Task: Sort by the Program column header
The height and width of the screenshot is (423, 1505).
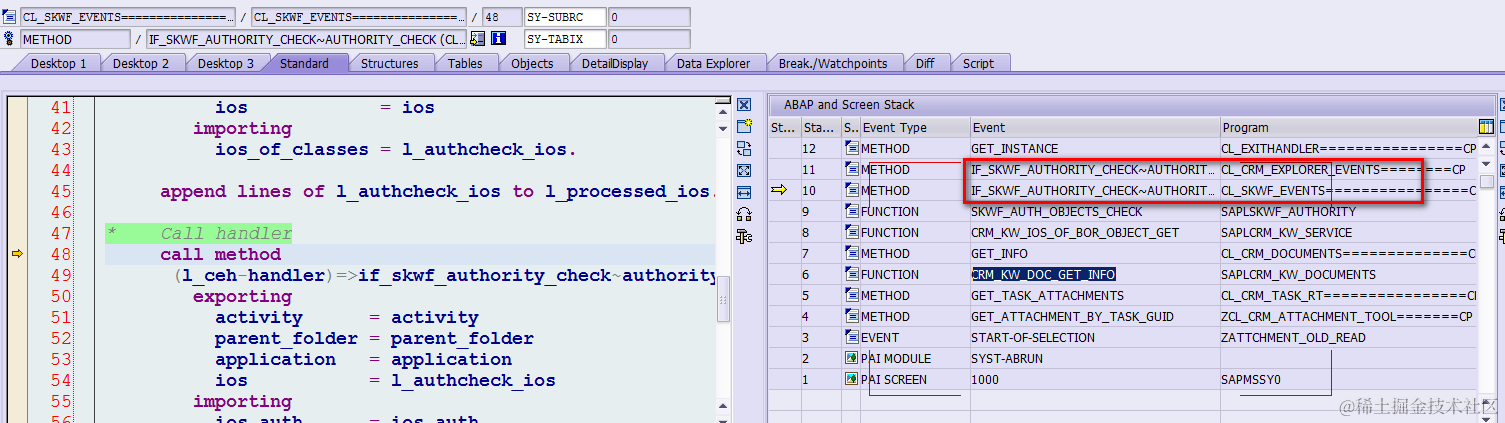Action: point(1348,127)
